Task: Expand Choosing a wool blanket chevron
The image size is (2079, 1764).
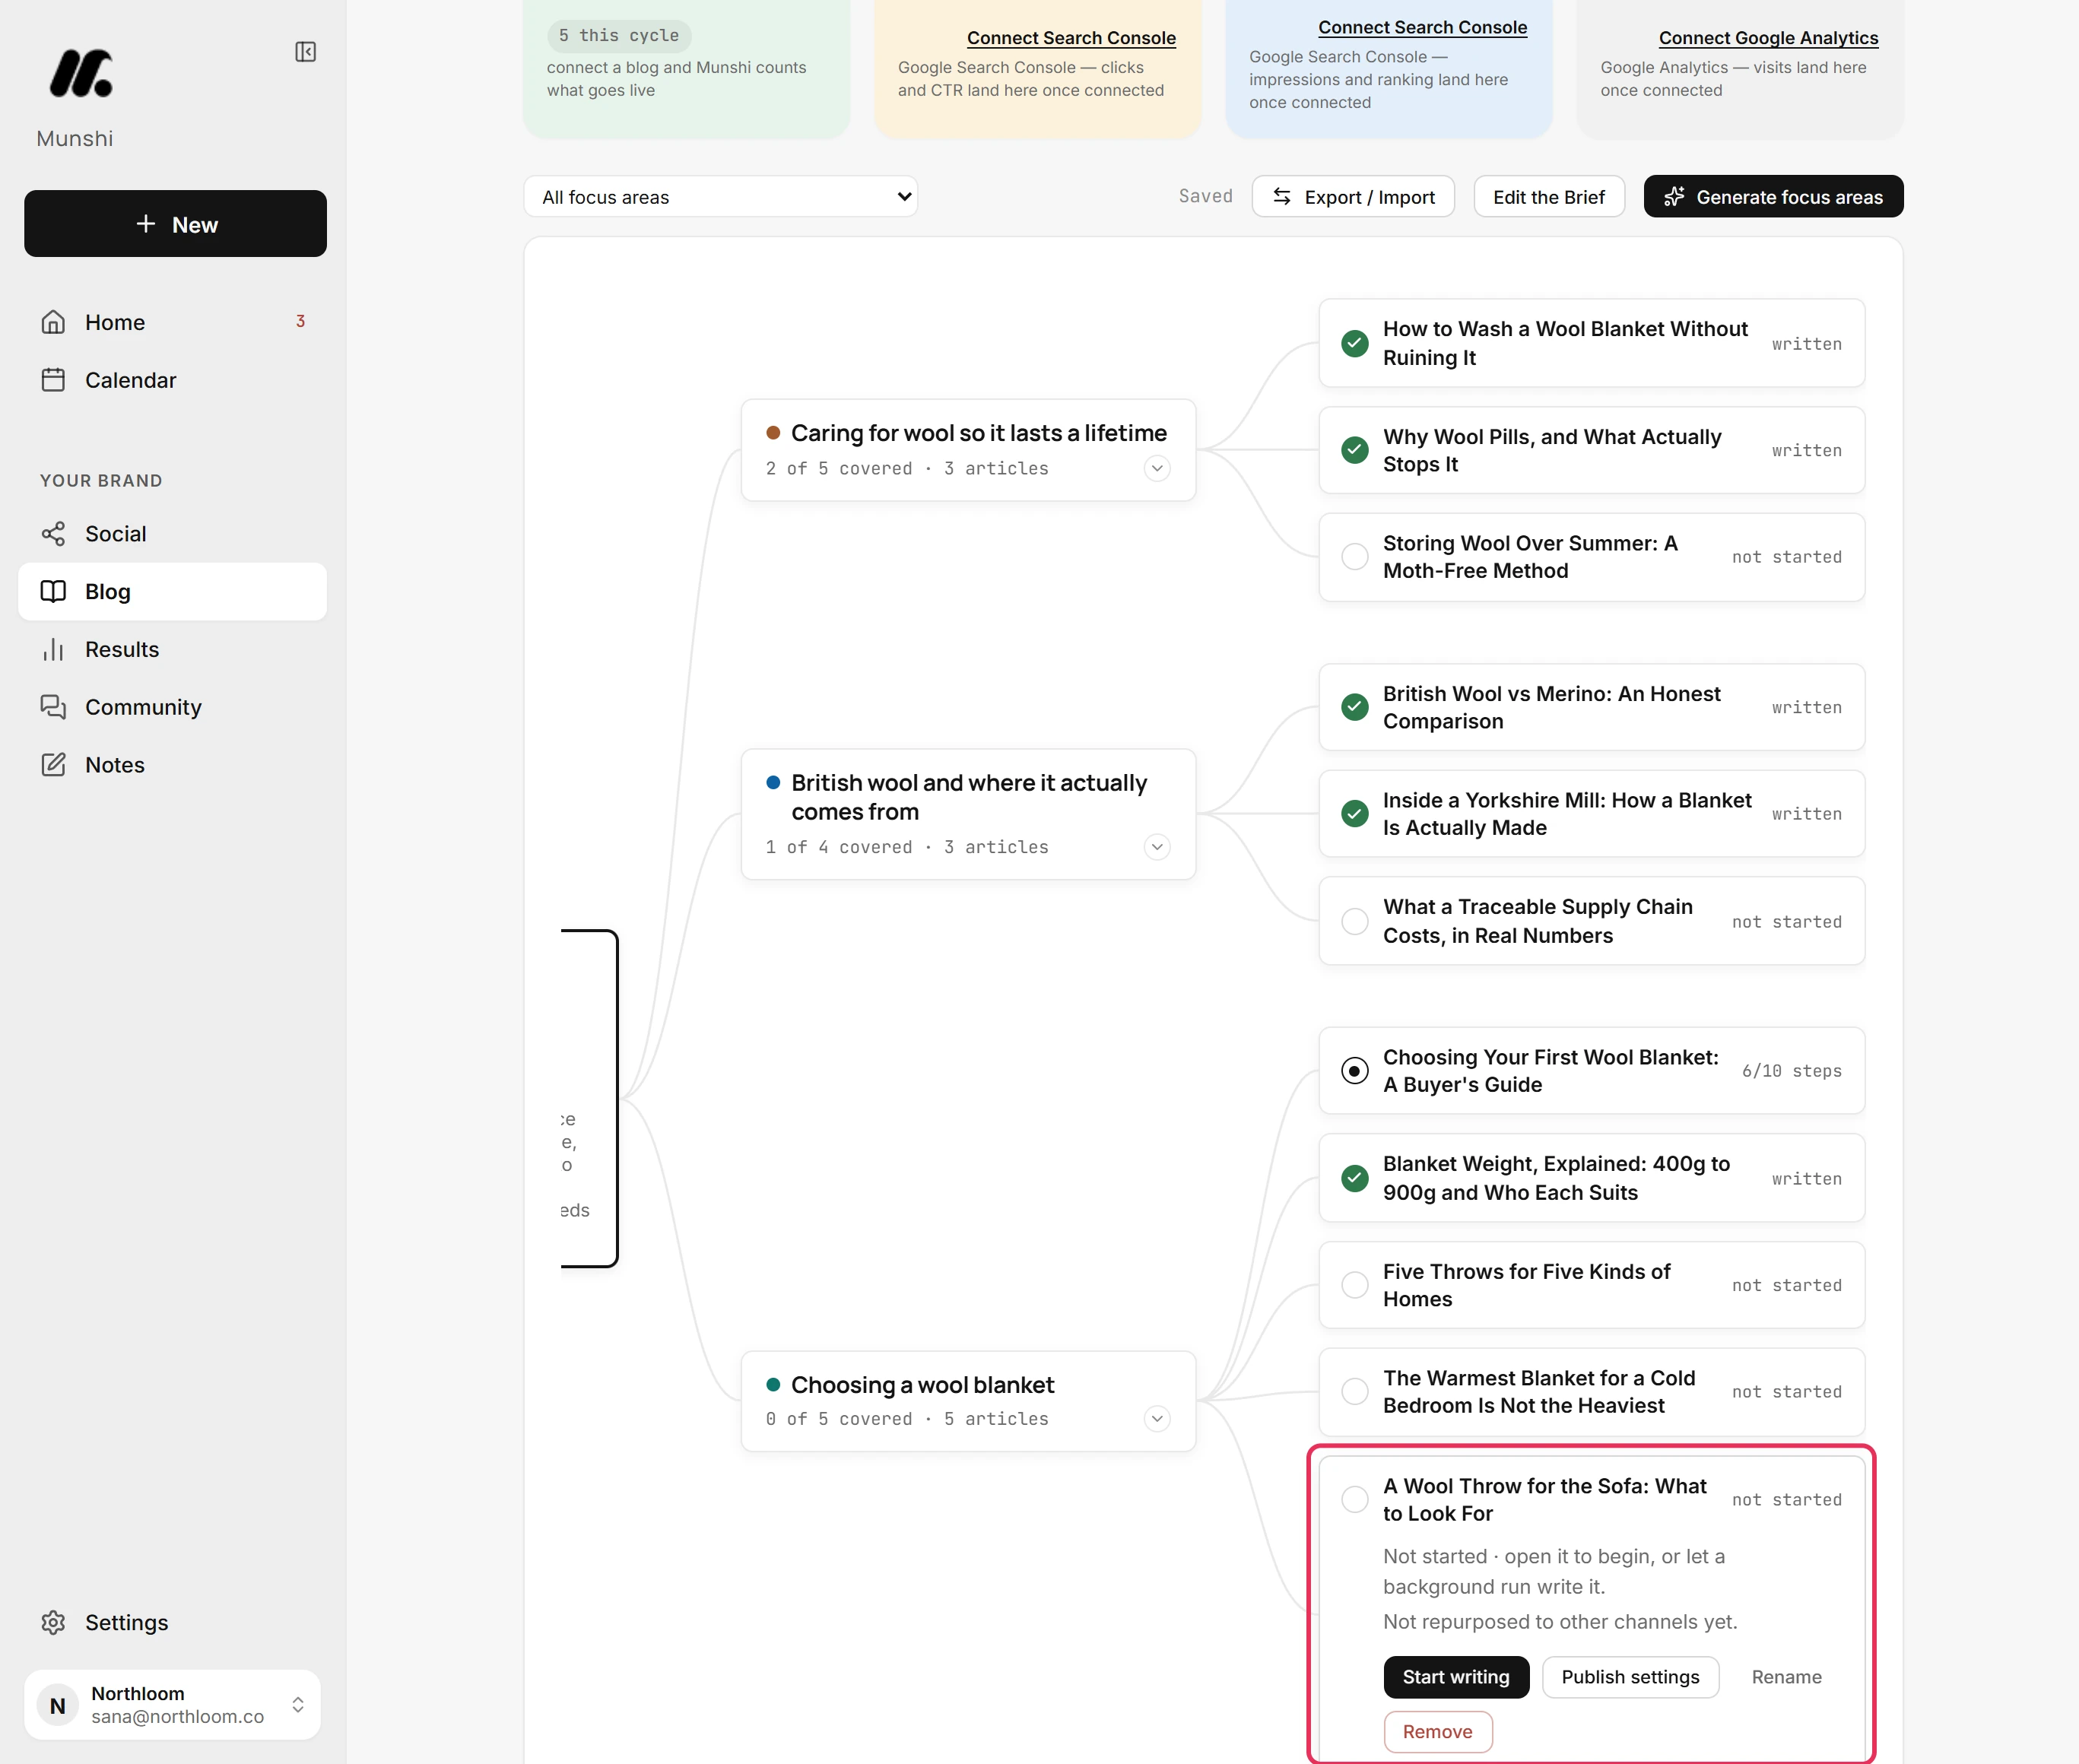Action: point(1157,1418)
